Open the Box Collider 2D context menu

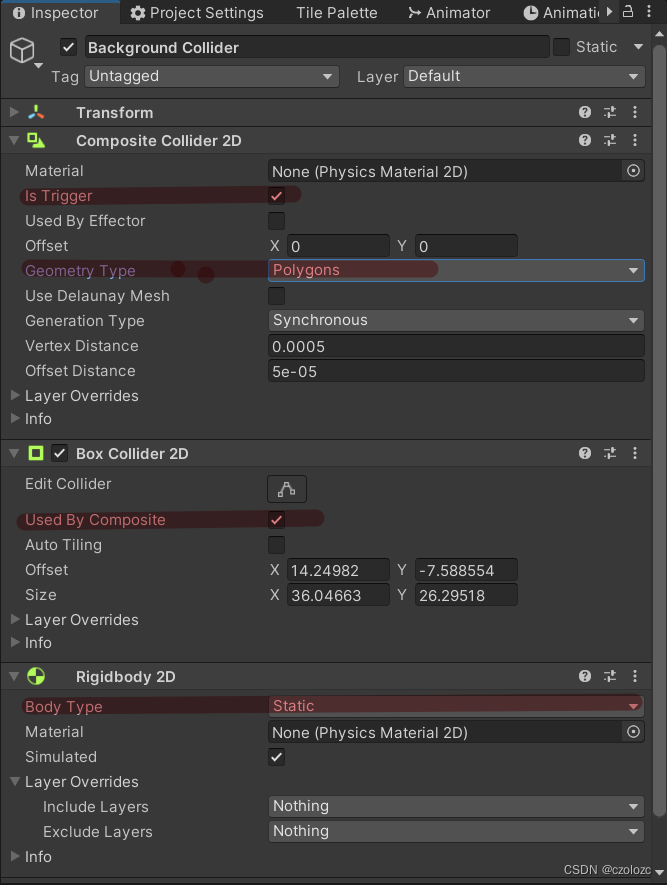click(x=635, y=453)
